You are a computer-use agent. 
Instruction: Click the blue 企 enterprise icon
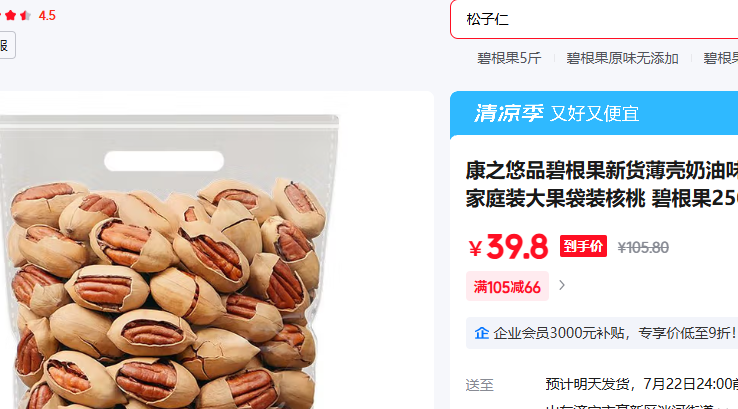[x=481, y=333]
